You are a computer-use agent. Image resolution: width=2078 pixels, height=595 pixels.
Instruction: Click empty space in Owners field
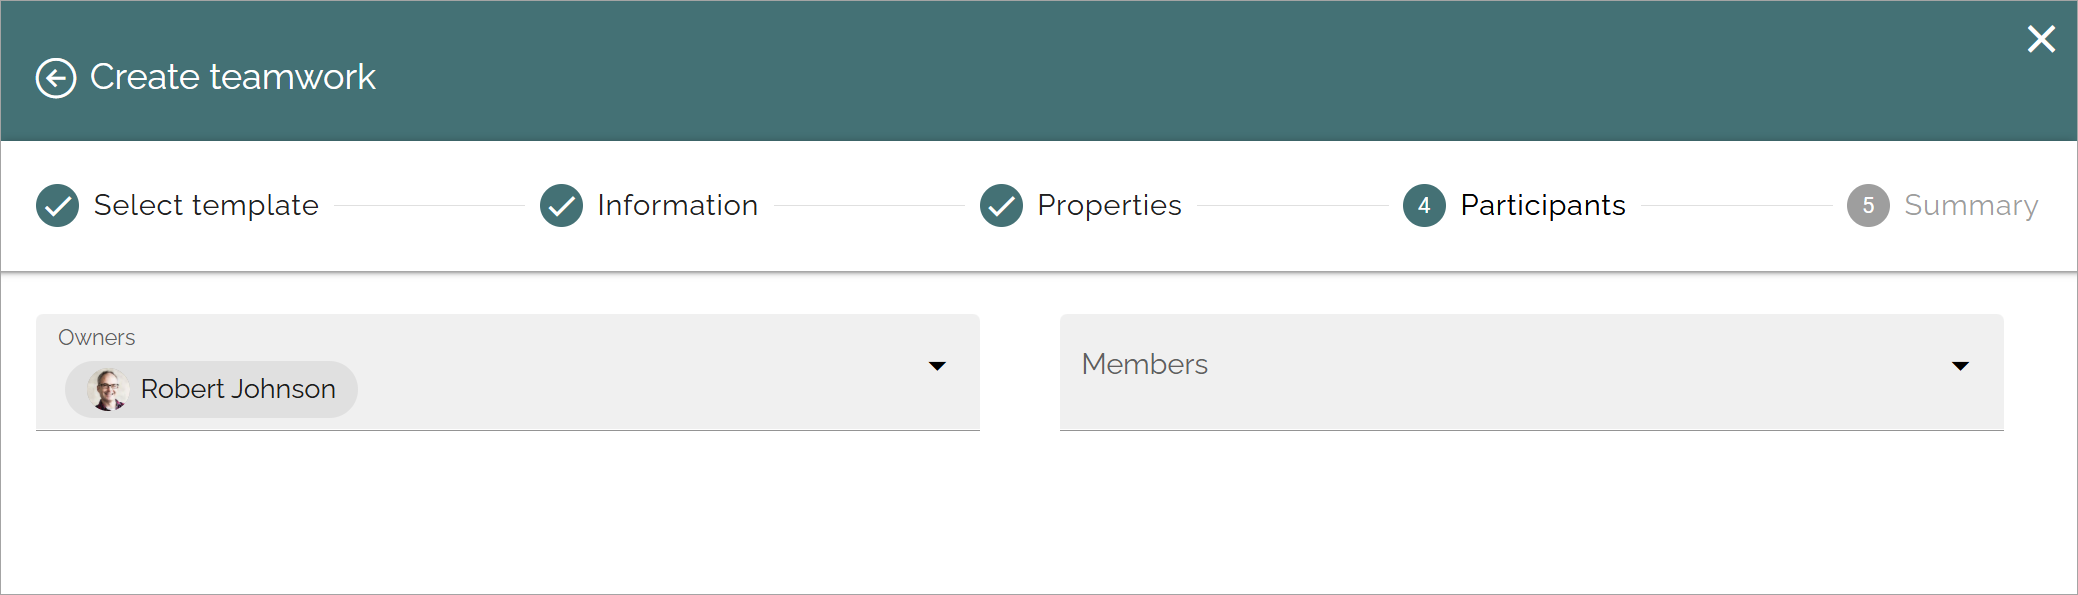pyautogui.click(x=640, y=389)
